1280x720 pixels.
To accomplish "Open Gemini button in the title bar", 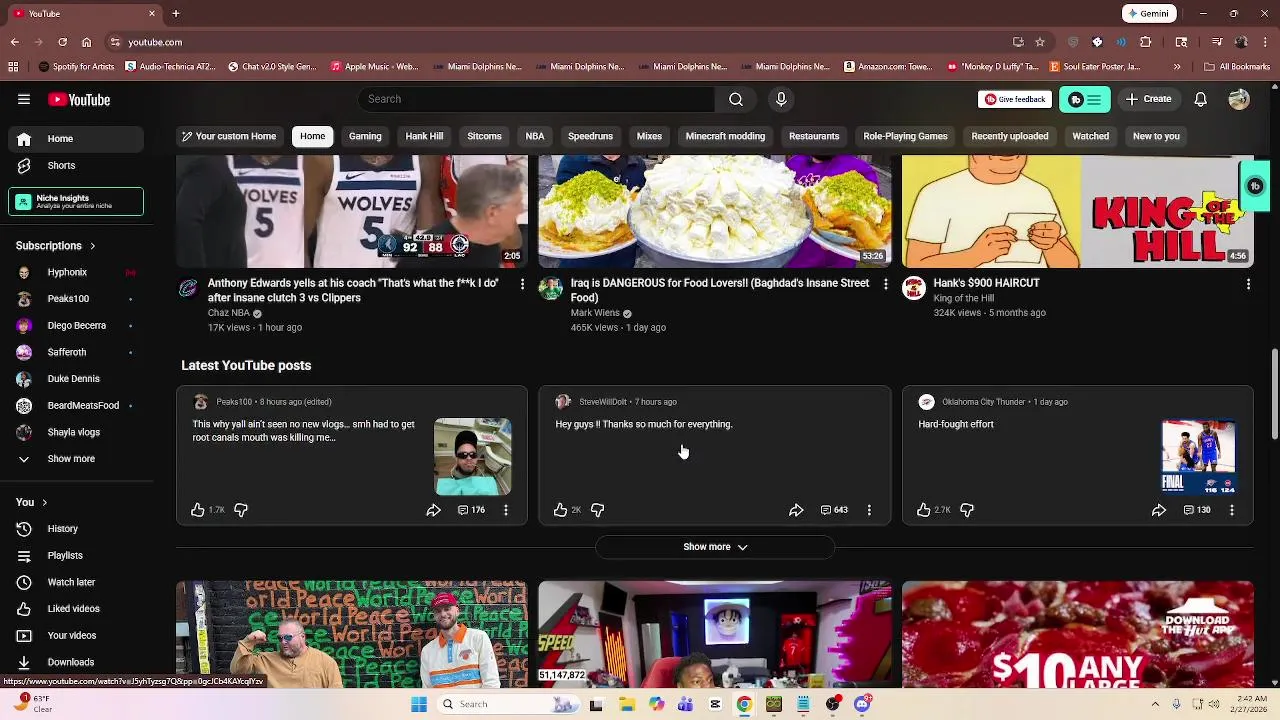I will 1148,14.
